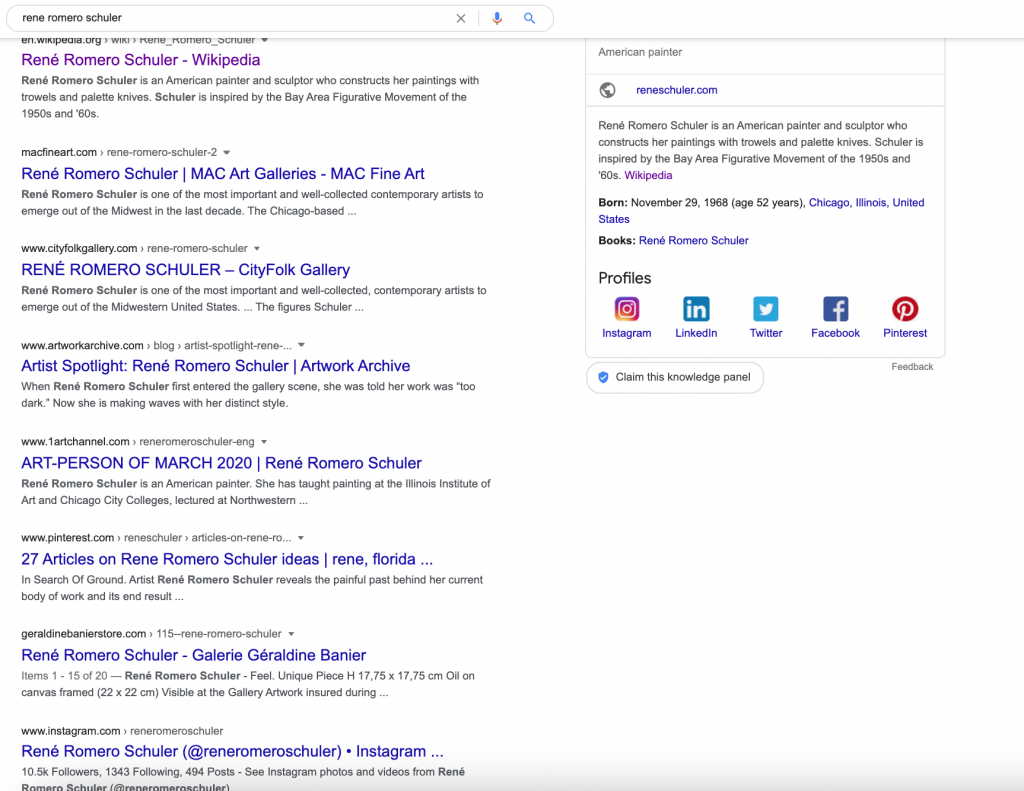Click the shield icon on Claim this knowledge panel

click(x=603, y=377)
